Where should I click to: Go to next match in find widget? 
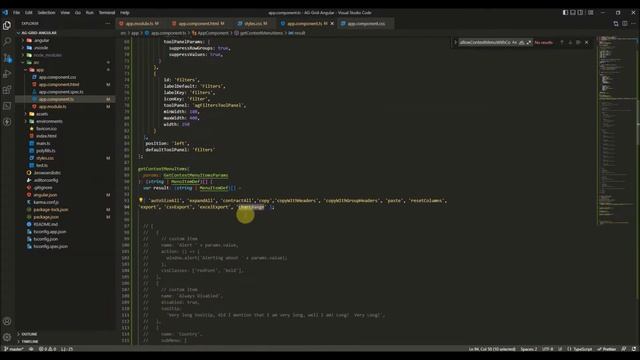(570, 42)
